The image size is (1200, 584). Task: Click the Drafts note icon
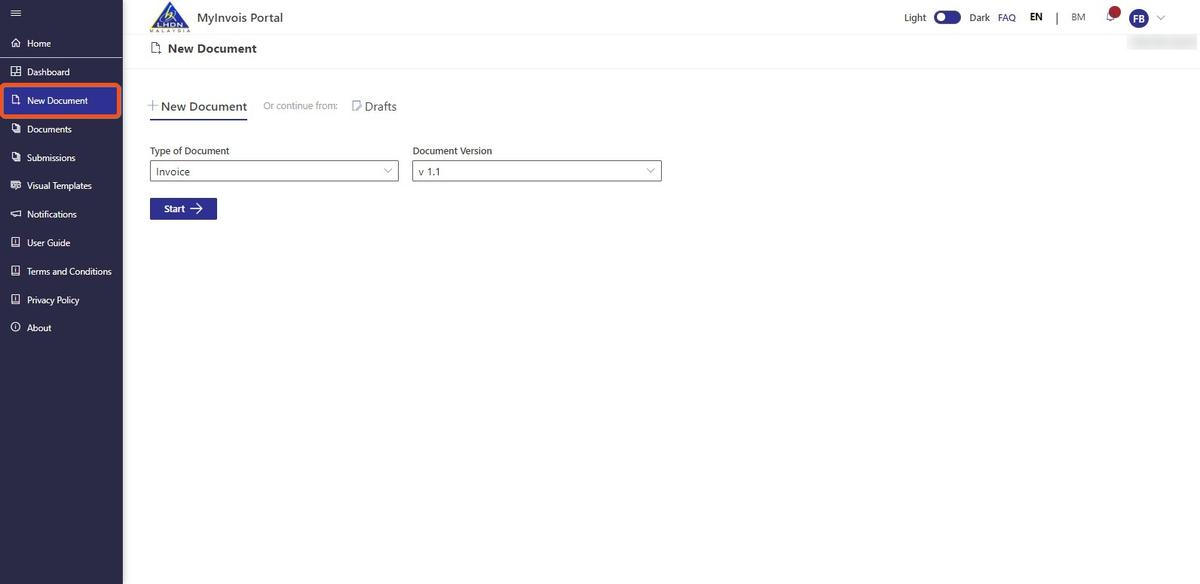pyautogui.click(x=356, y=106)
